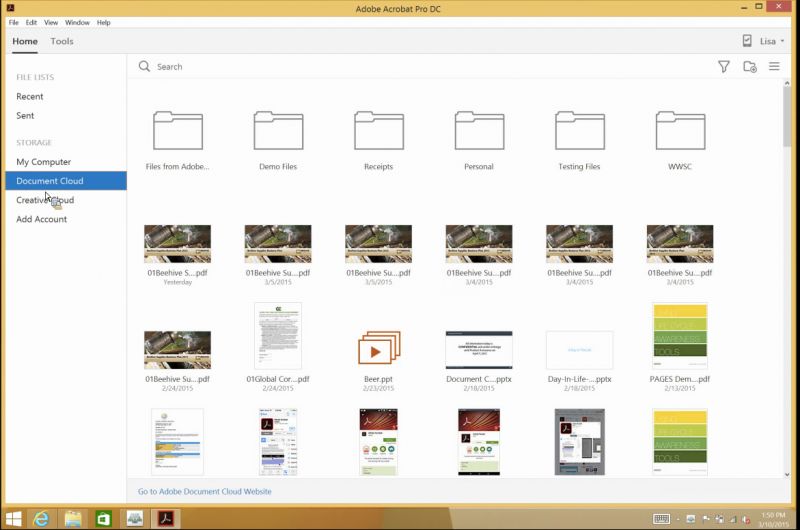Click the Windows Start button
Image resolution: width=800 pixels, height=530 pixels.
tap(13, 518)
